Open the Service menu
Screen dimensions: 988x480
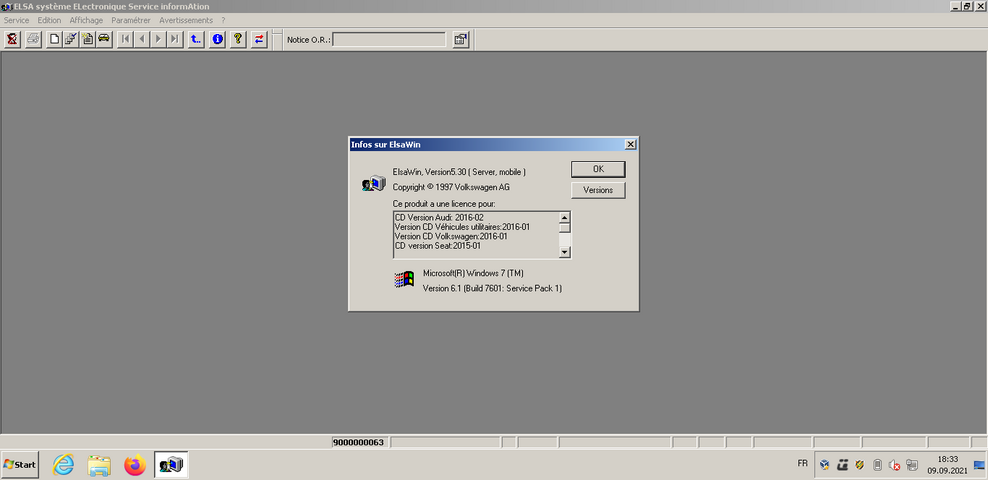click(x=16, y=20)
